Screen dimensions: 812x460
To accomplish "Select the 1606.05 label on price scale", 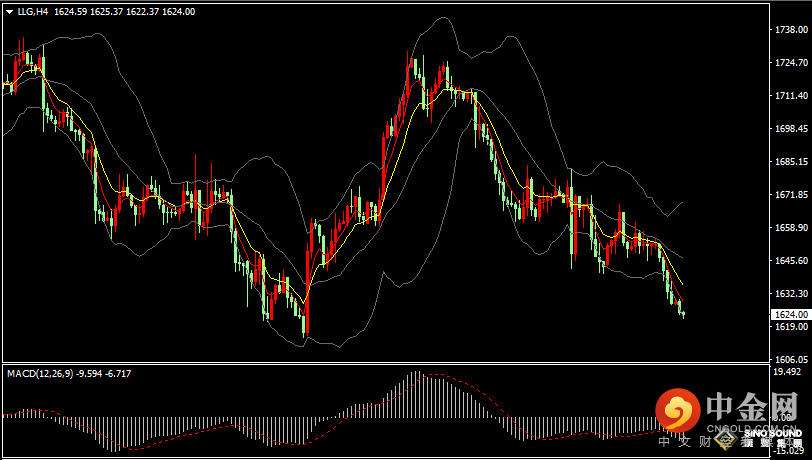I will [792, 359].
